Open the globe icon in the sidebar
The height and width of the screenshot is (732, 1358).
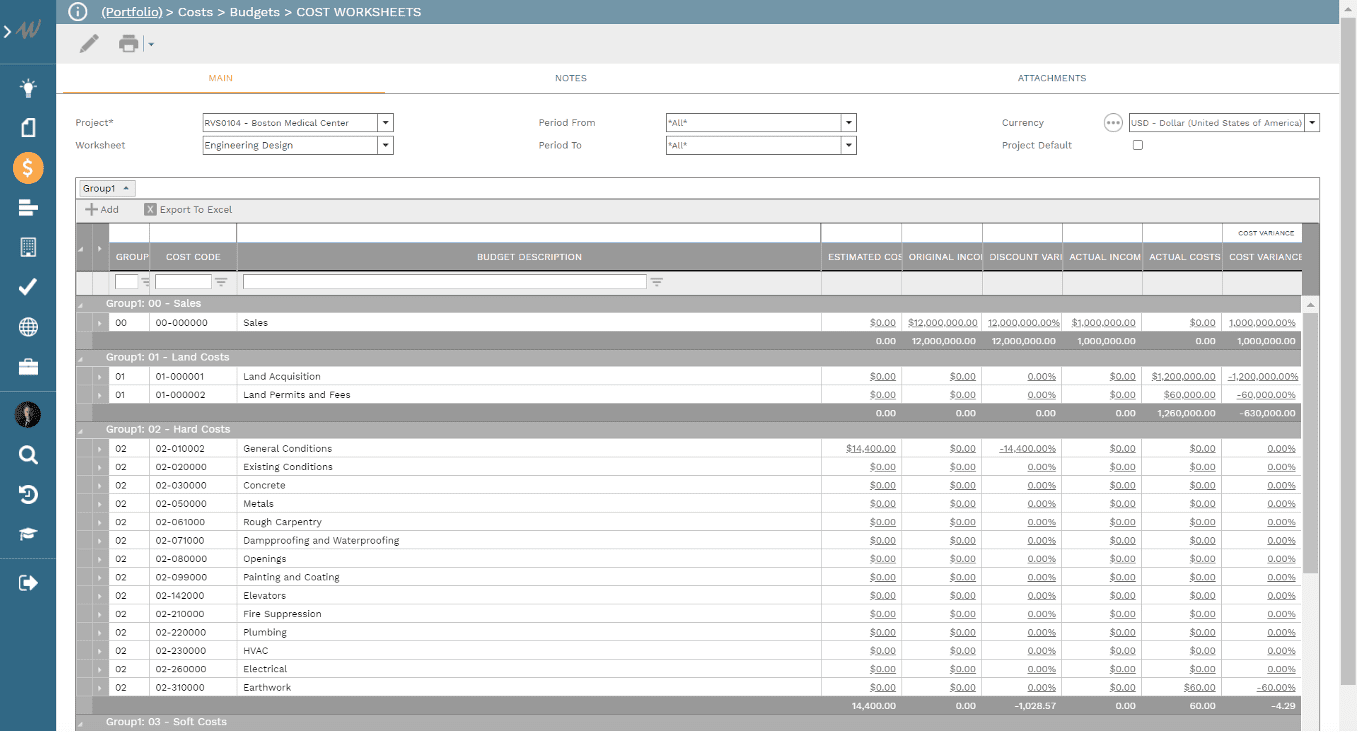click(27, 327)
